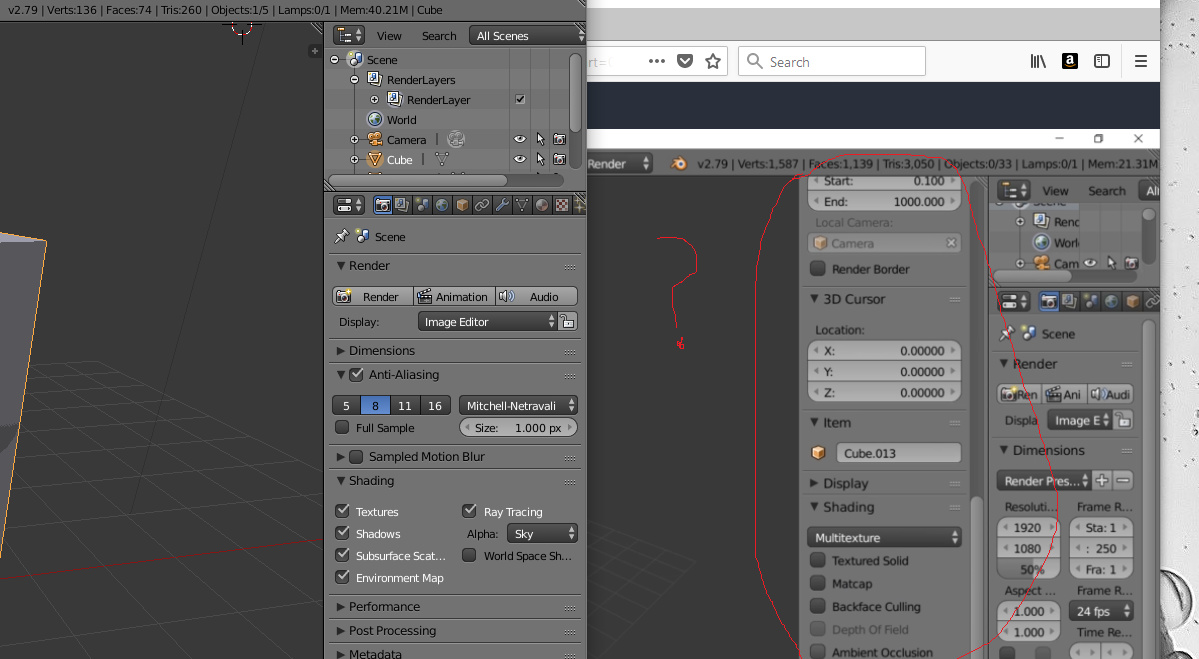Switch to World properties globe icon
The width and height of the screenshot is (1199, 659).
tap(441, 204)
